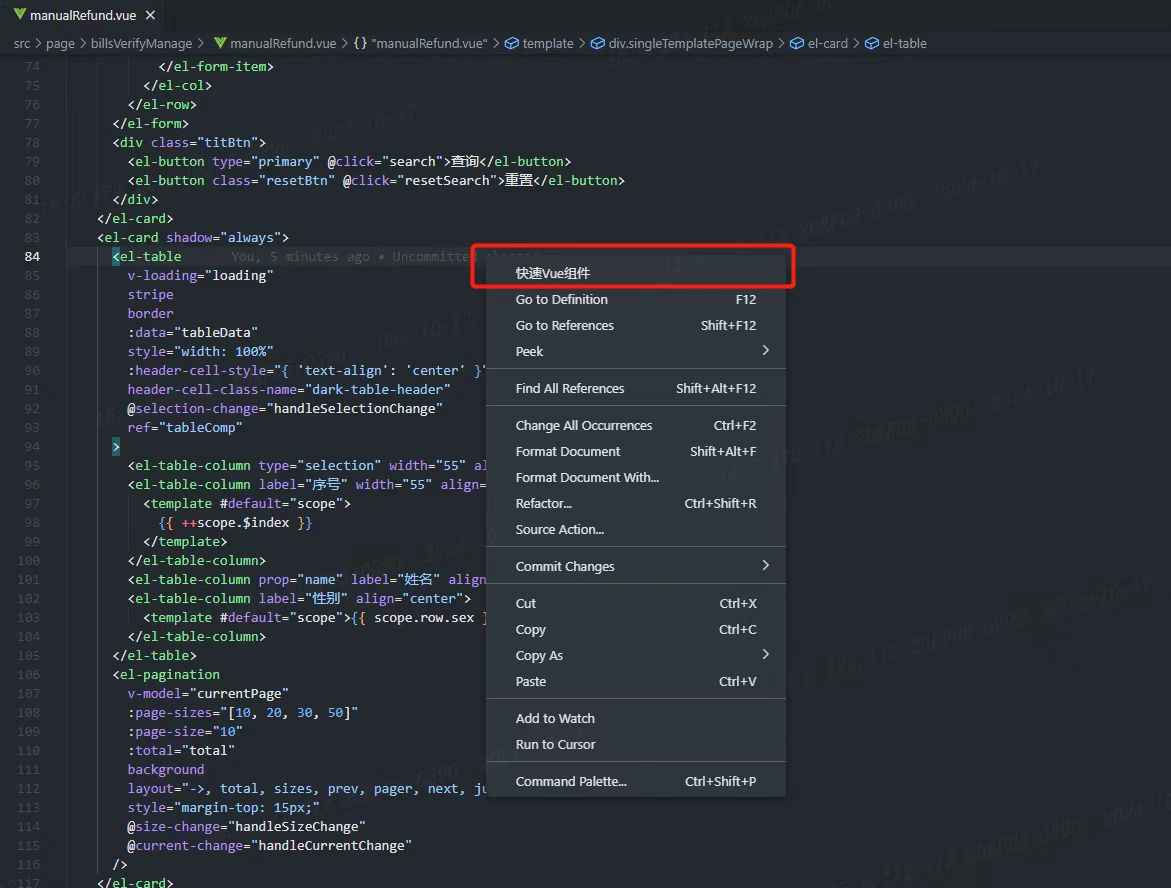Select Run to Cursor
Viewport: 1171px width, 888px height.
point(636,745)
